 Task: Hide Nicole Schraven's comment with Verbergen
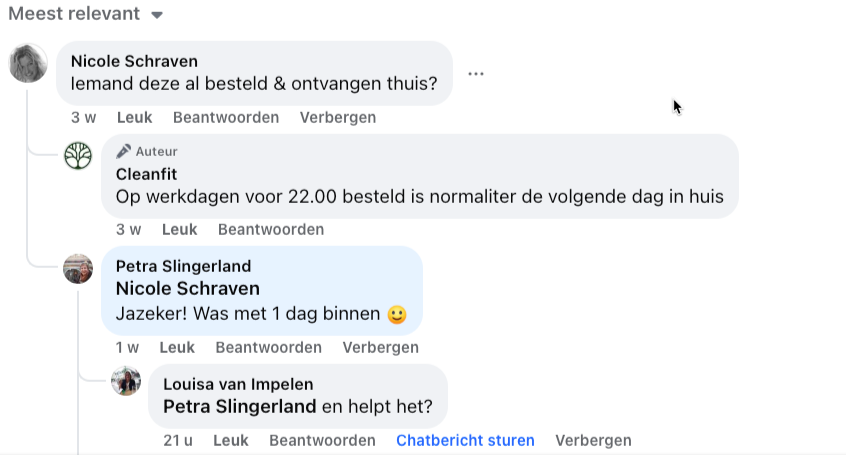pos(338,117)
